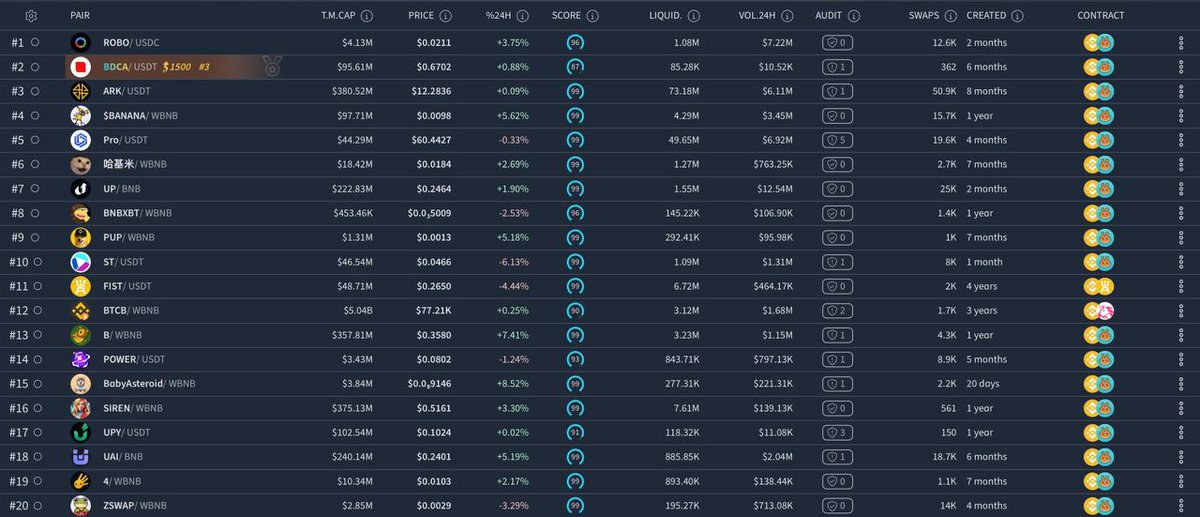Image resolution: width=1200 pixels, height=517 pixels.
Task: Open three-dot menu for BabyAsteroid row
Action: [1181, 384]
